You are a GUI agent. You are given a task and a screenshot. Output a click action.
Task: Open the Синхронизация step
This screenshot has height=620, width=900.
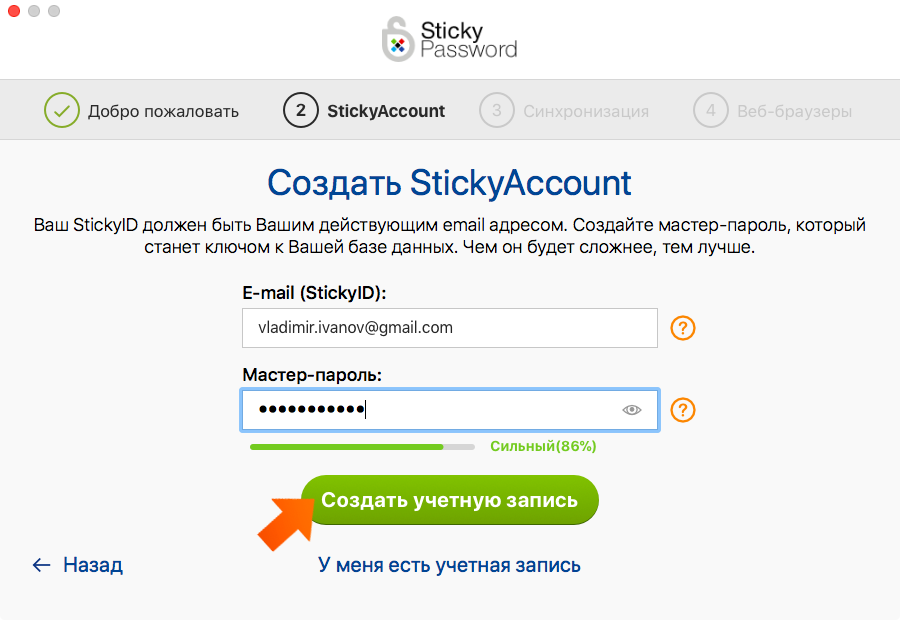coord(586,111)
